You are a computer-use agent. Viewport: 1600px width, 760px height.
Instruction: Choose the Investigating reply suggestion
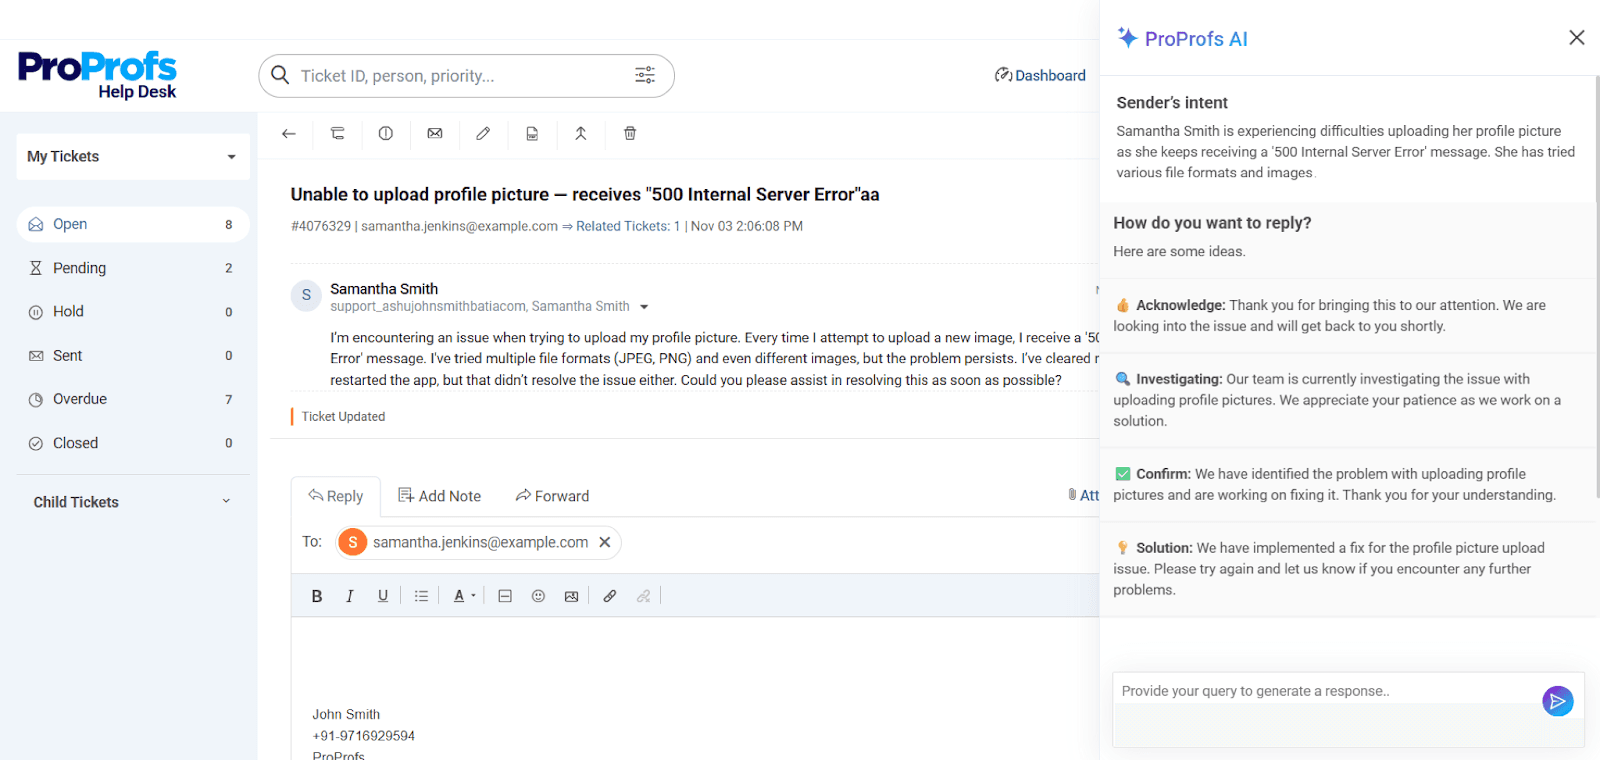tap(1346, 400)
